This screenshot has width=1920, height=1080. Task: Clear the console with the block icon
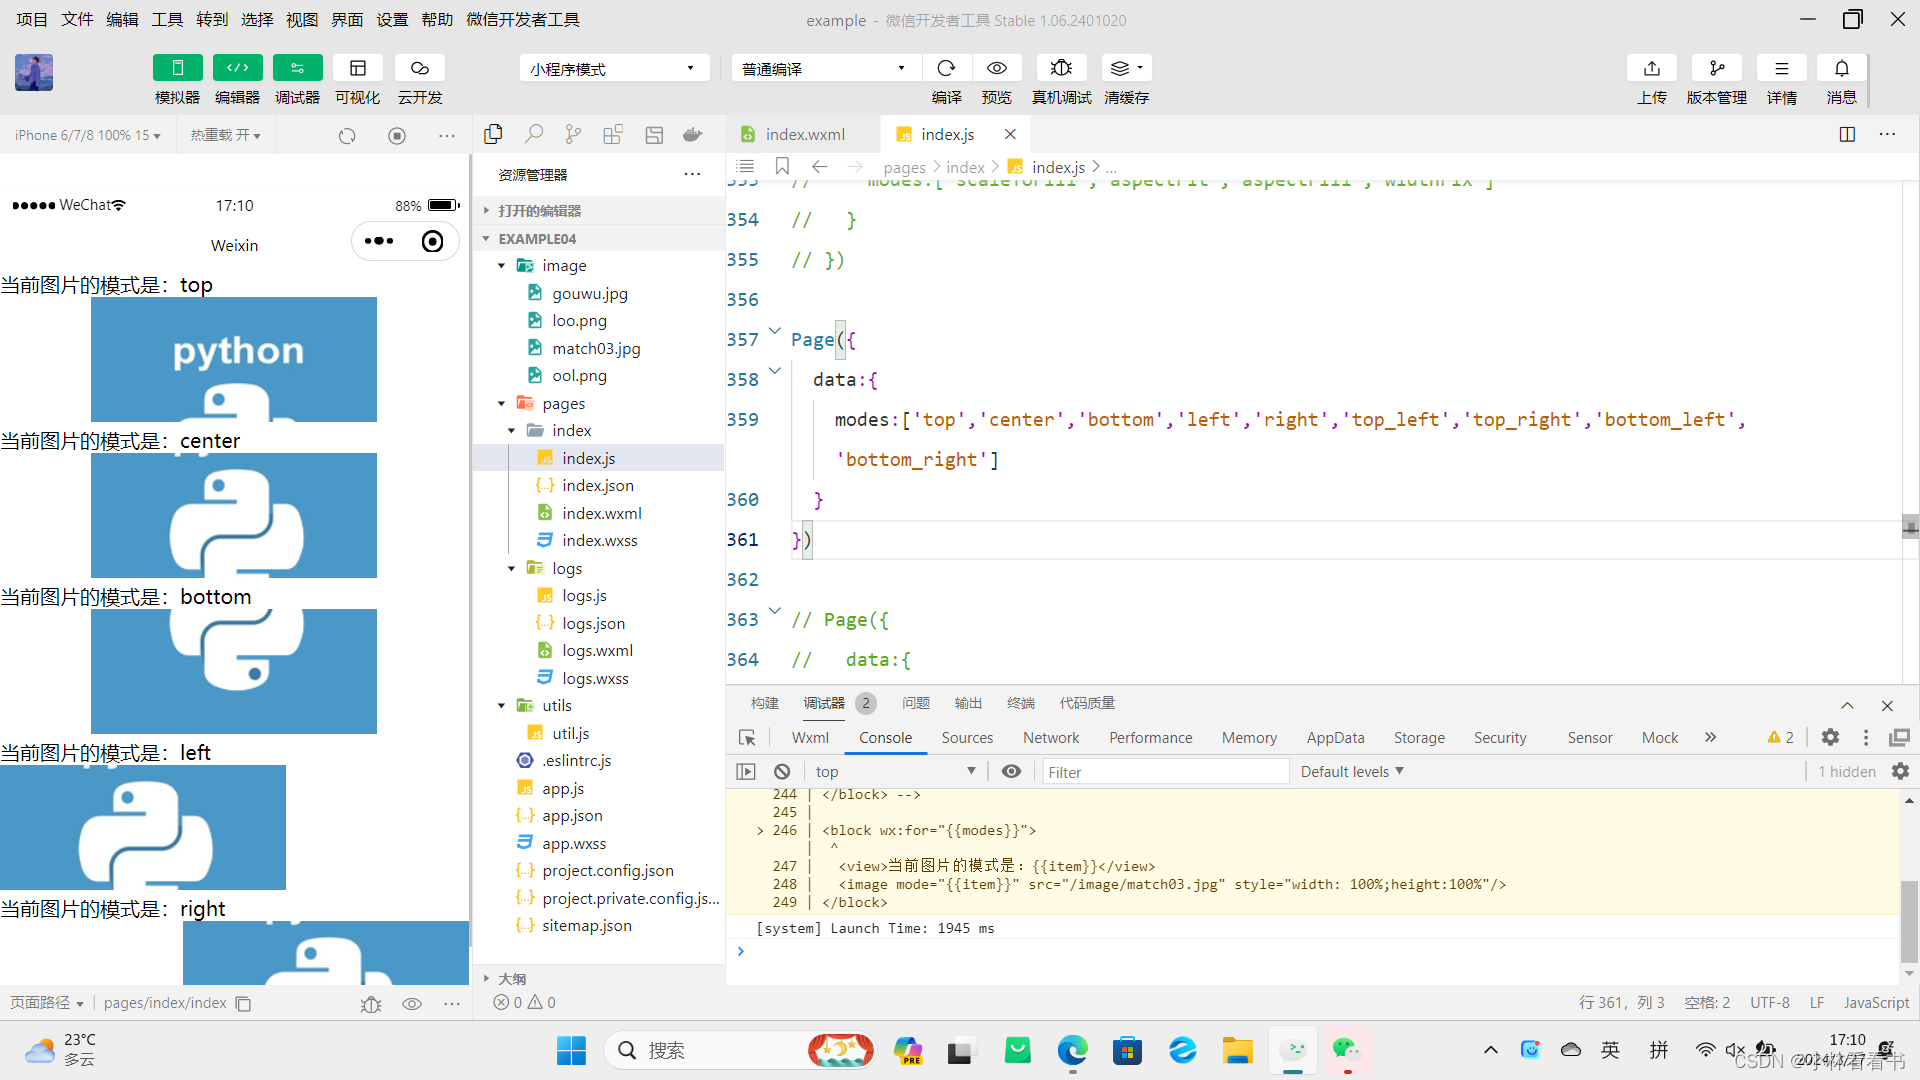782,771
